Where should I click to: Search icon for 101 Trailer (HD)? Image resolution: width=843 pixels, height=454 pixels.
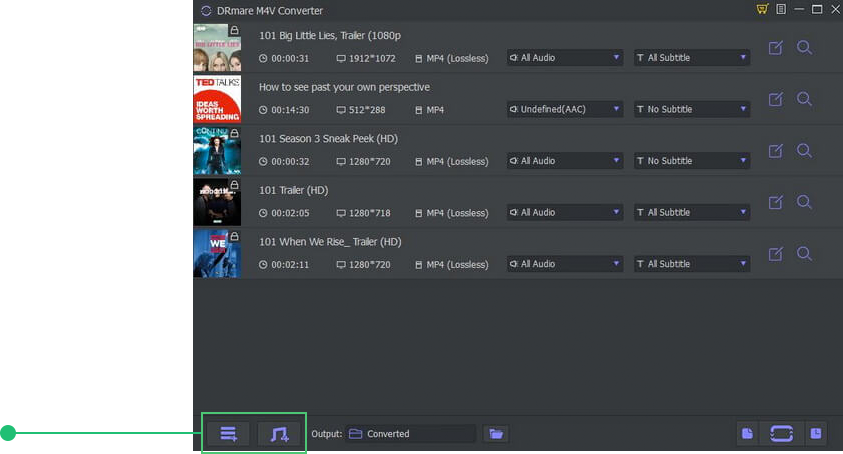[804, 202]
